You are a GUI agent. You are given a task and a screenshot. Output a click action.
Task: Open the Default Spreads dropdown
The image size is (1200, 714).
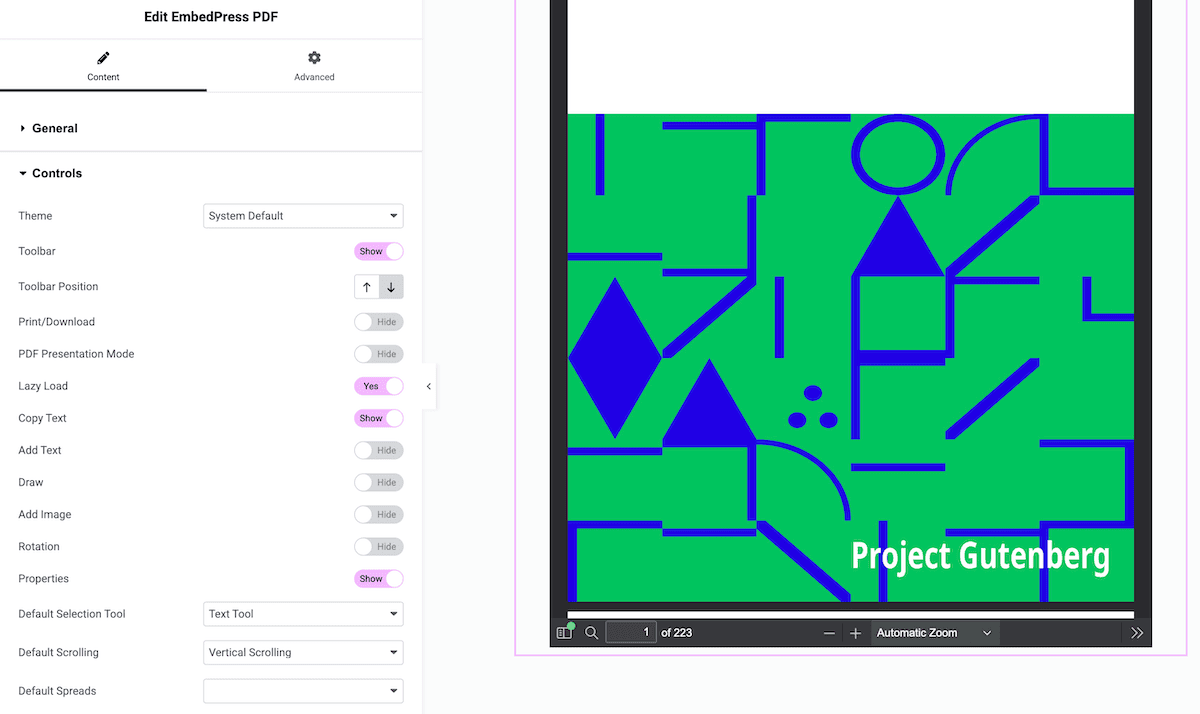[x=303, y=691]
